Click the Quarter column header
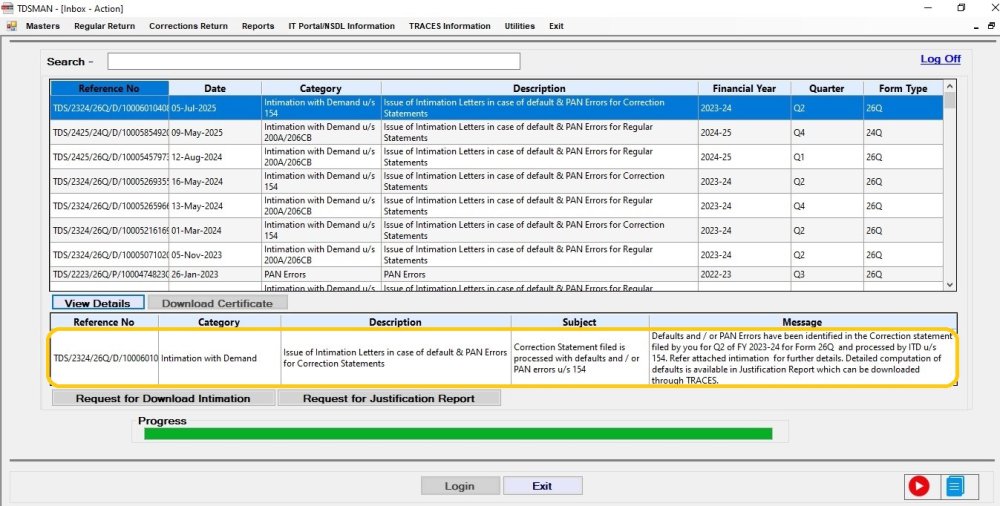Viewport: 1000px width, 506px height. point(827,88)
